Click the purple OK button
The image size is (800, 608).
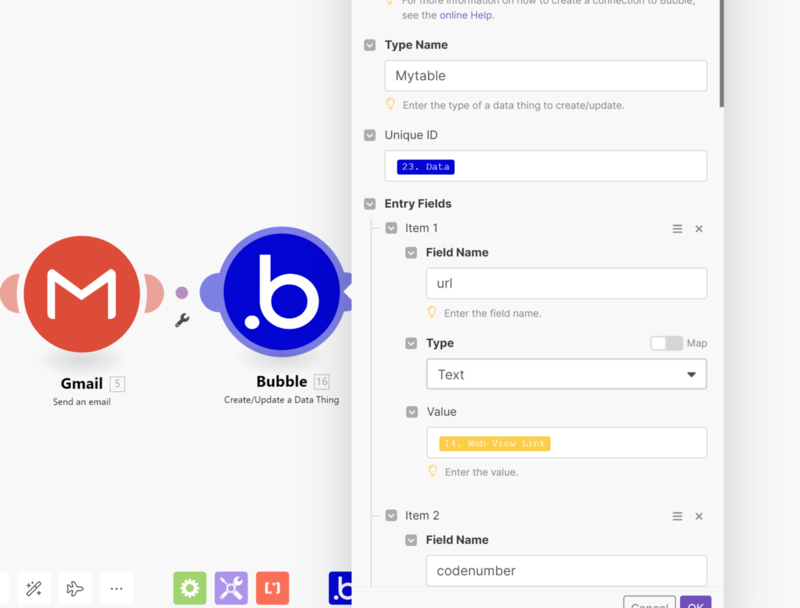pyautogui.click(x=695, y=603)
